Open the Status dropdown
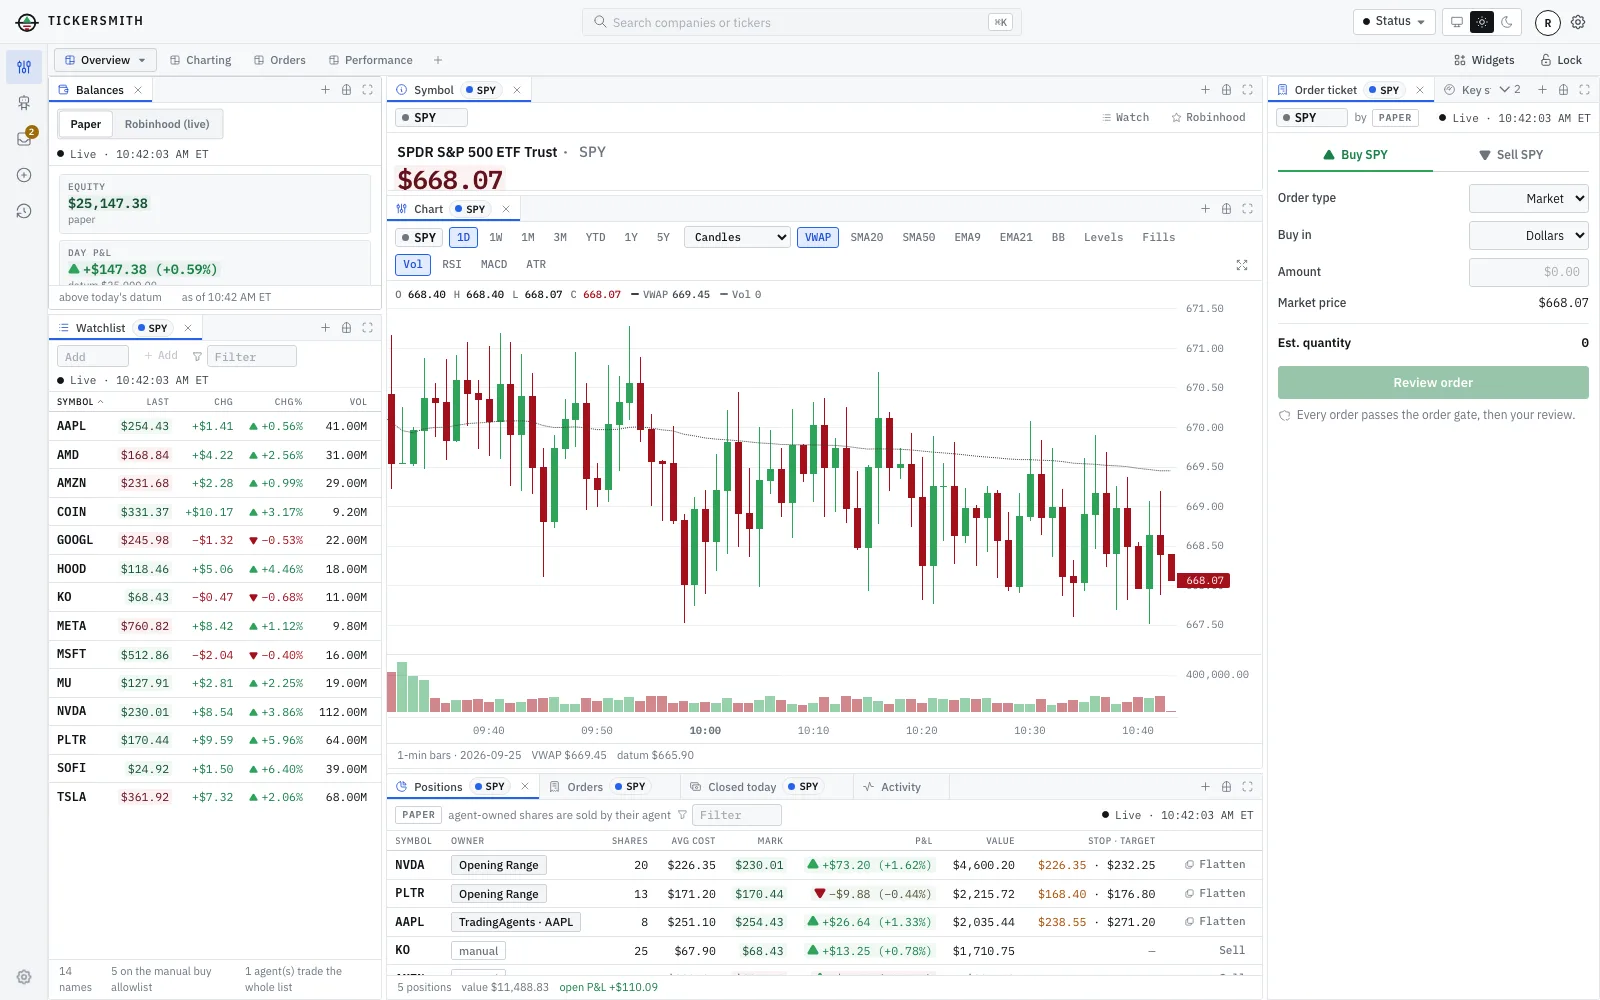1600x1000 pixels. click(1394, 22)
